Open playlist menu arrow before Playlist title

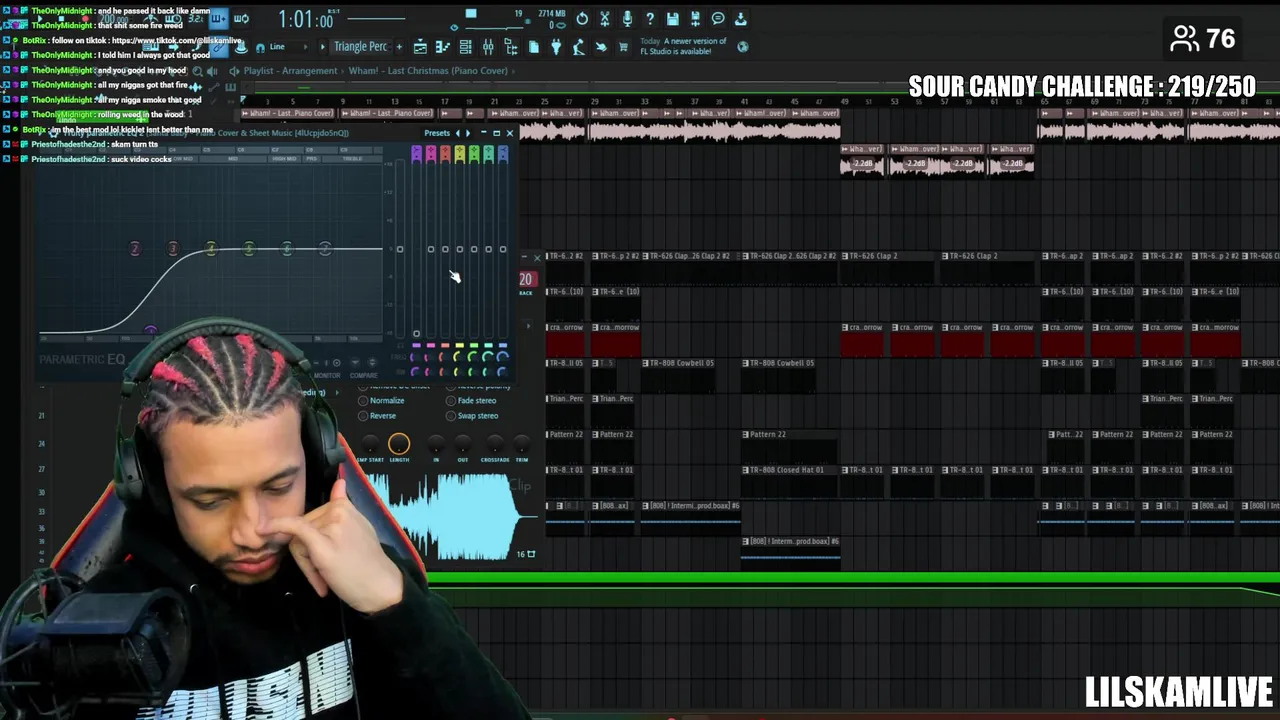234,70
